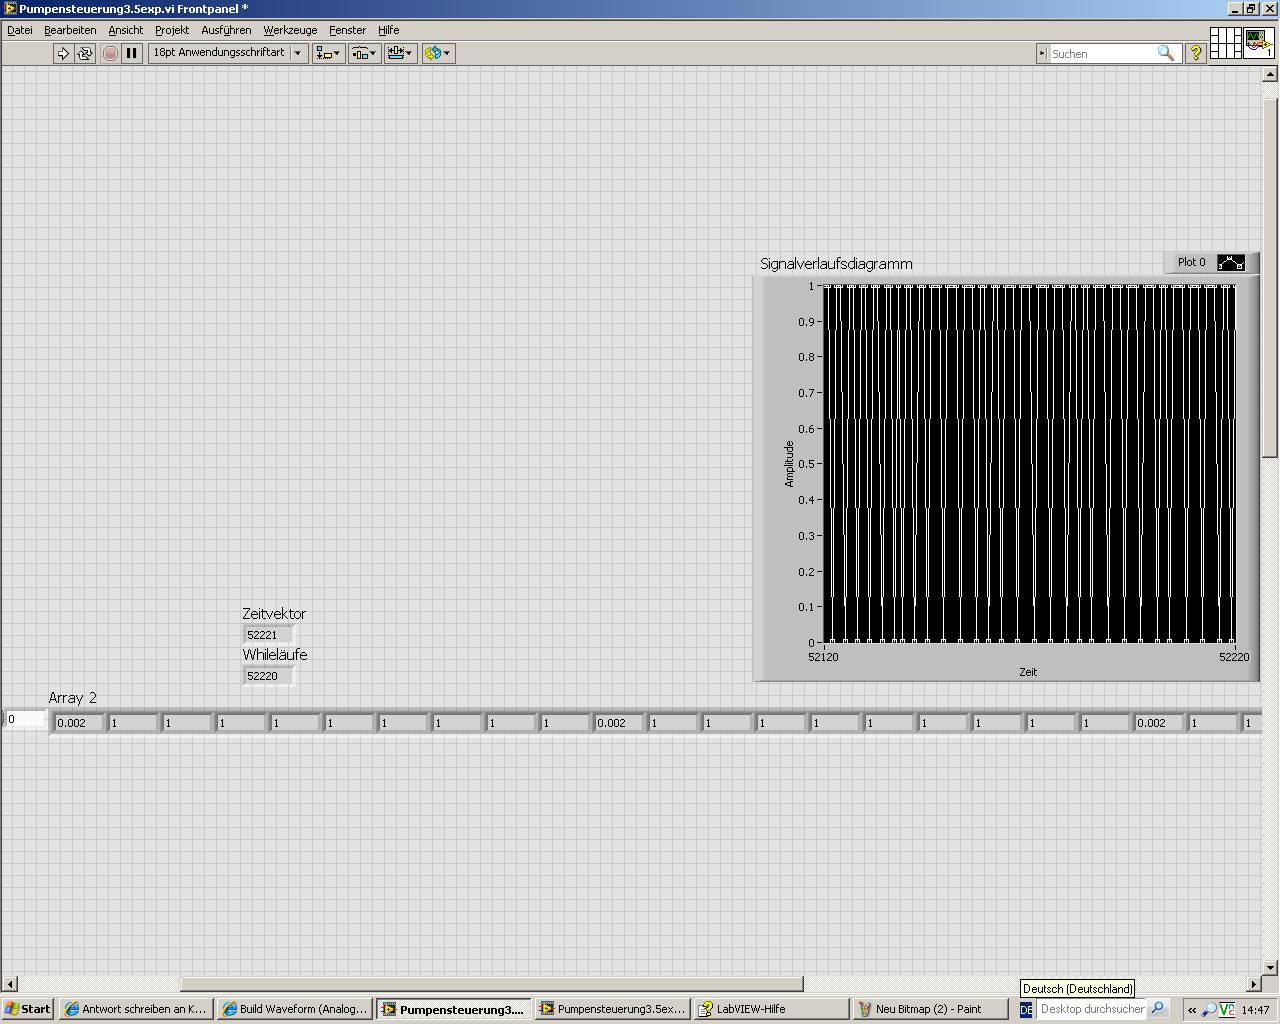
Task: Click the Run arrow button
Action: click(x=63, y=53)
